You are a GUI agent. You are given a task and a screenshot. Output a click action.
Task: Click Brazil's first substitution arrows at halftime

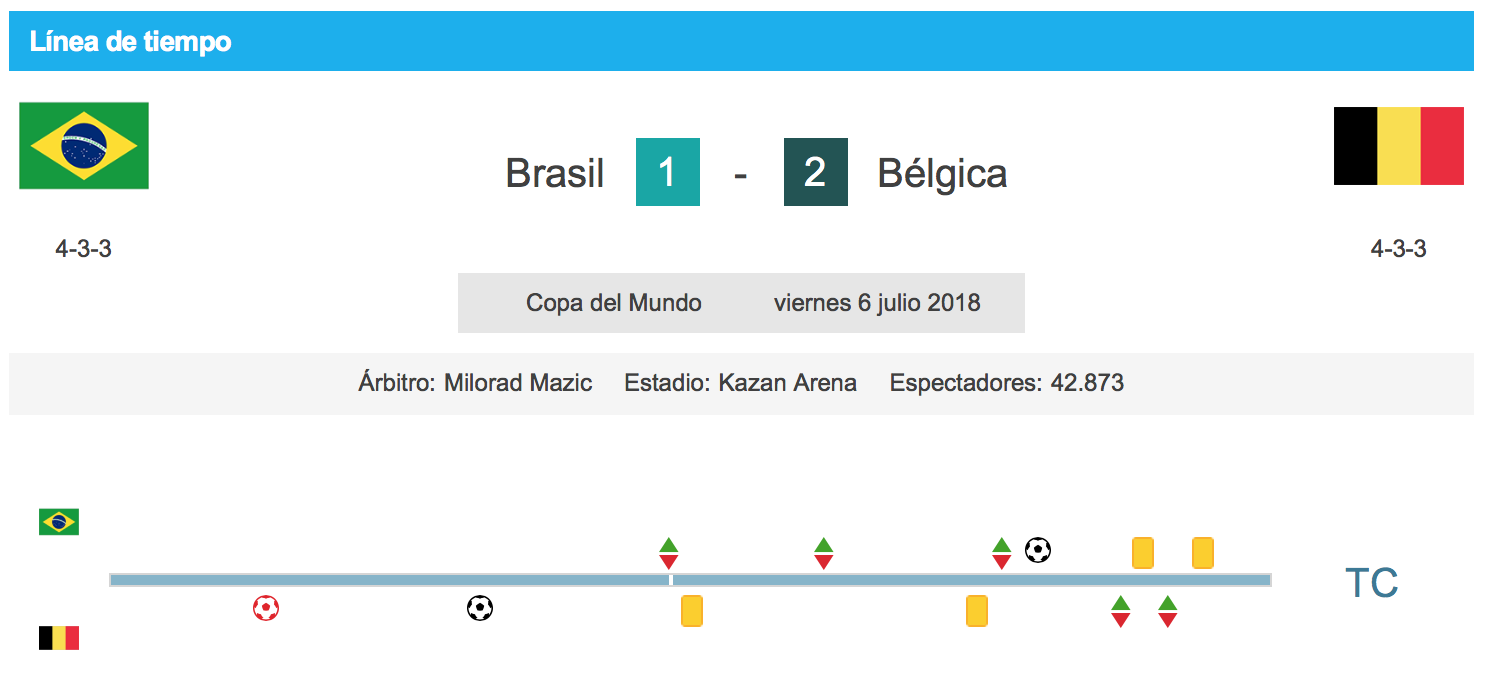[669, 554]
